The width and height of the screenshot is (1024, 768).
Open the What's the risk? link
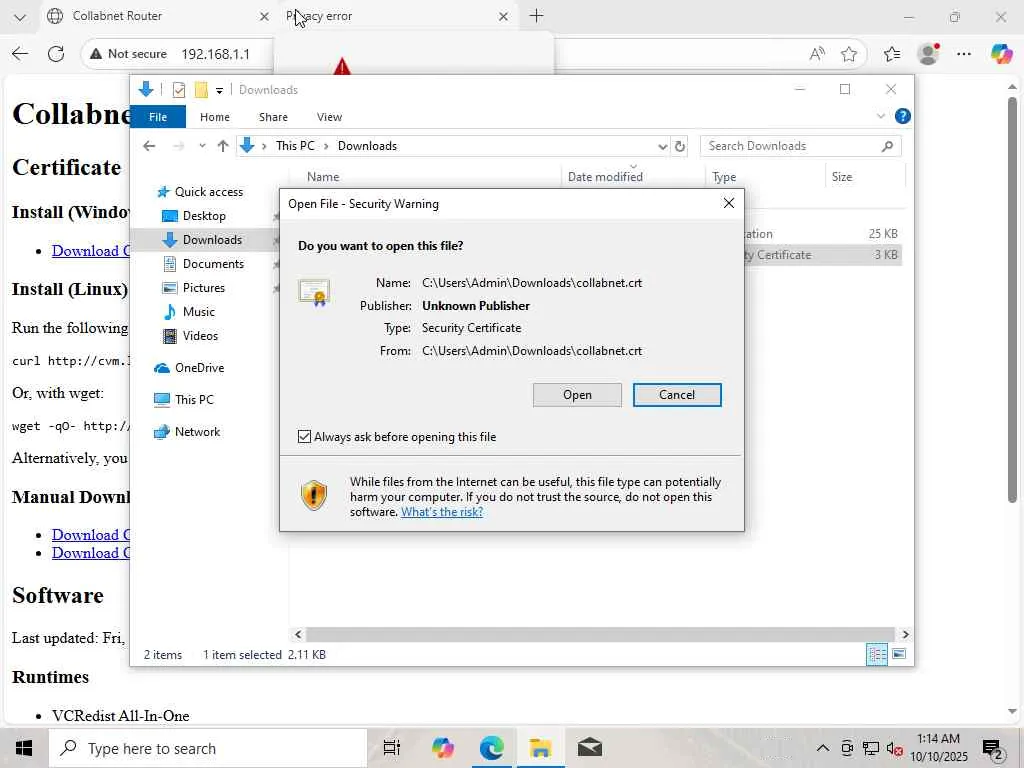tap(441, 512)
